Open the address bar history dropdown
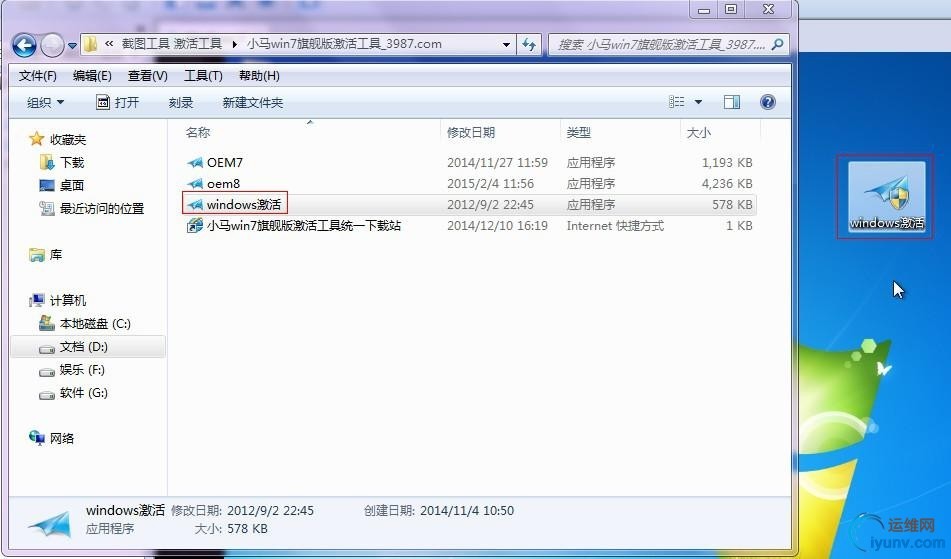The image size is (951, 559). 506,44
